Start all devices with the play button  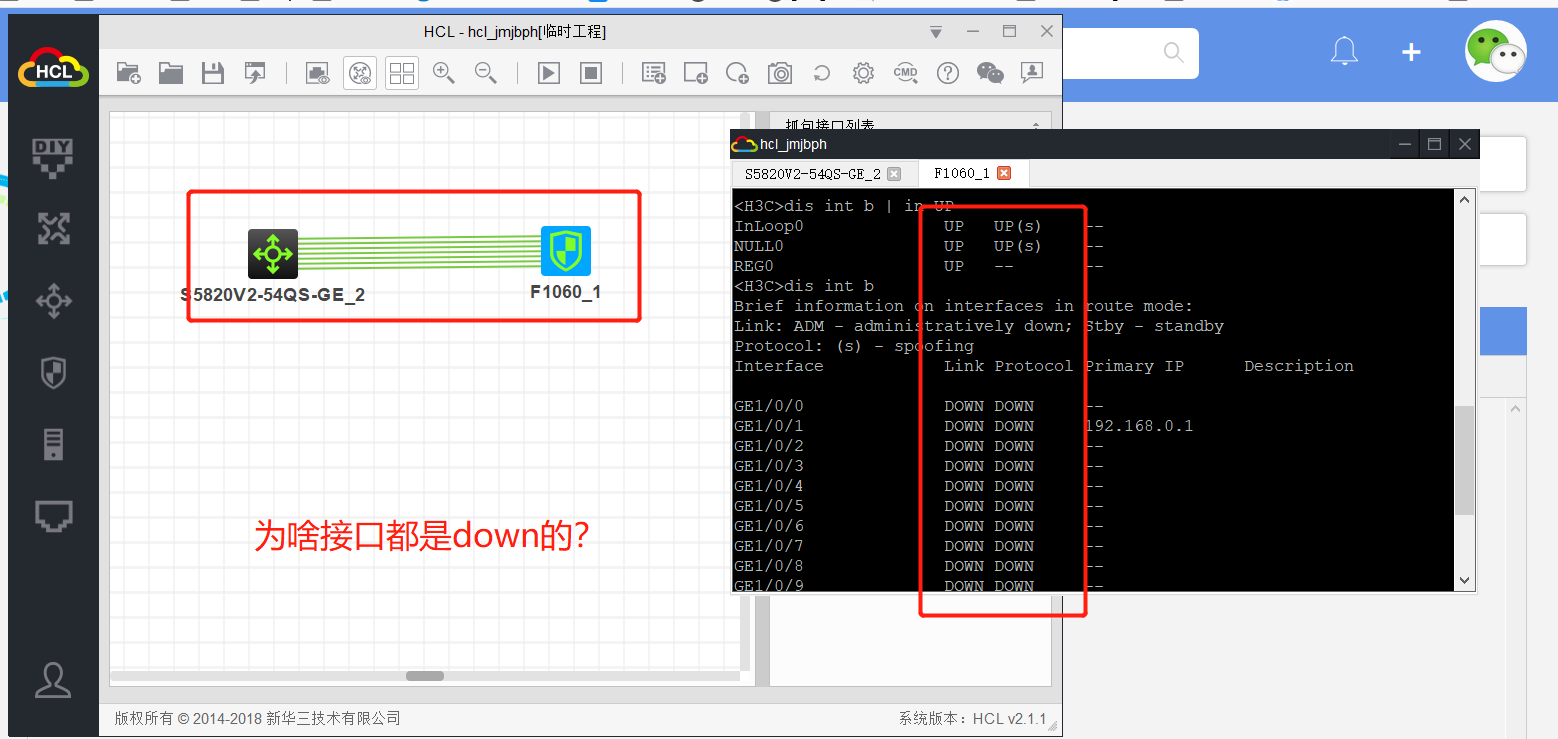[549, 73]
